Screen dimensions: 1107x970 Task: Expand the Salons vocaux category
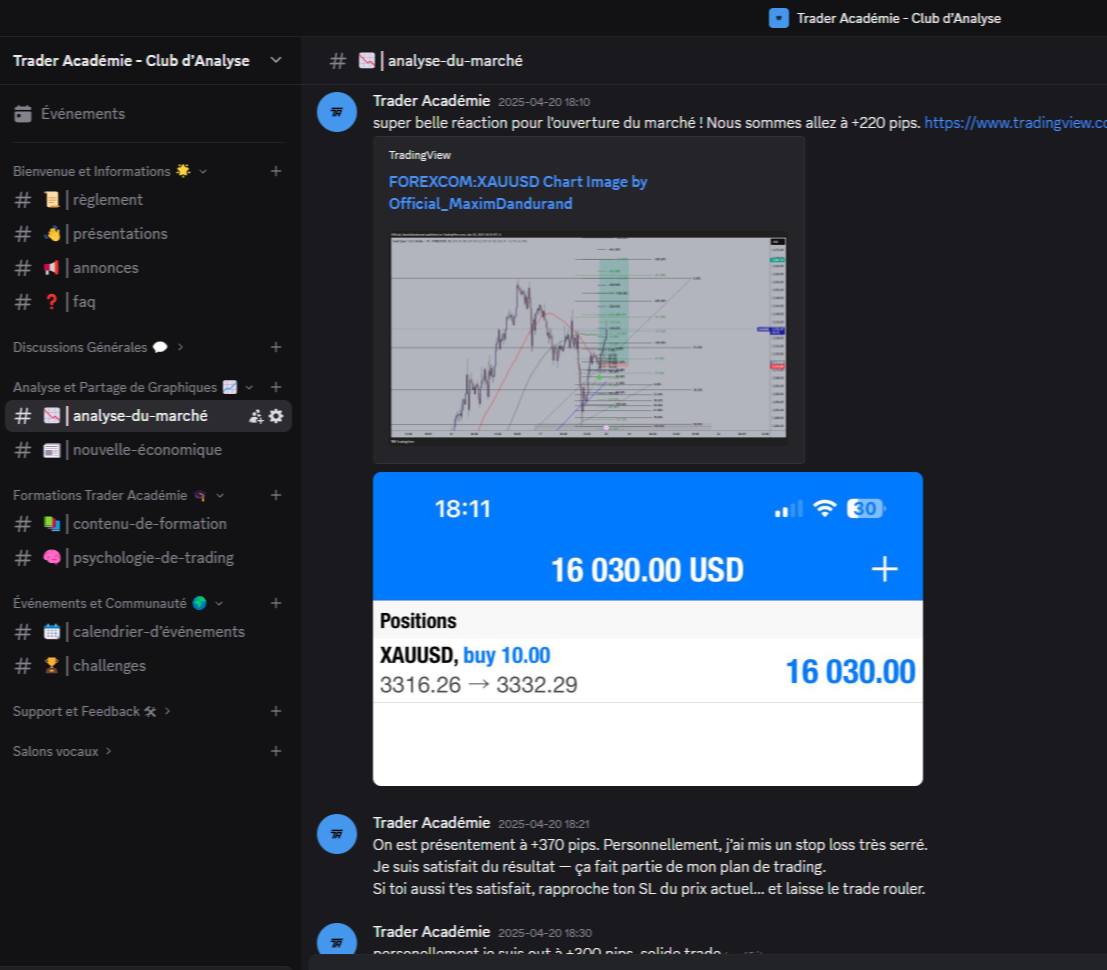point(108,751)
